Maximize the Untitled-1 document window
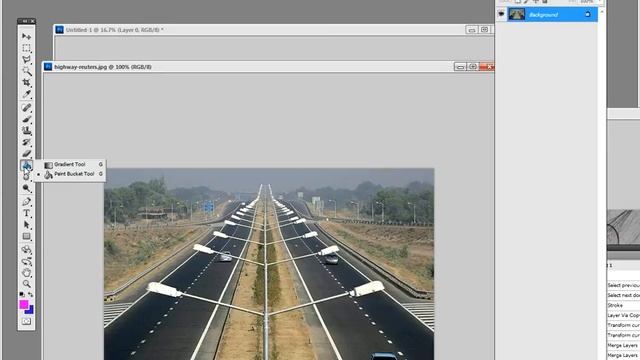640x360 pixels. 484,30
